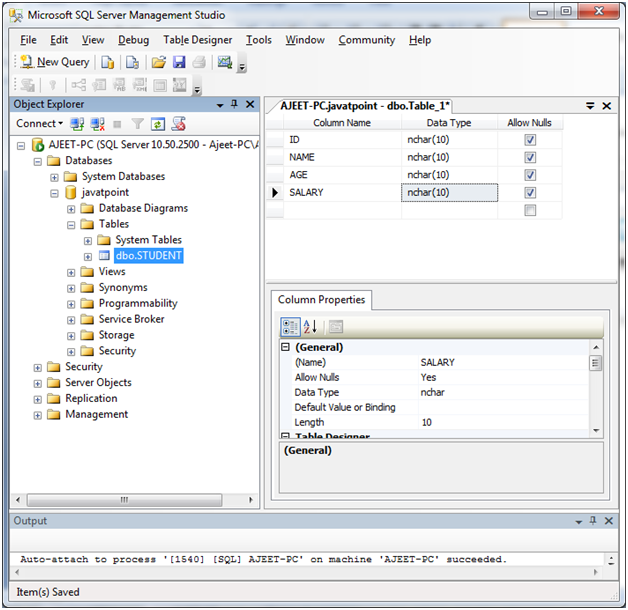The width and height of the screenshot is (628, 610).
Task: Click the Object Explorer delete icon with red circle
Action: pyautogui.click(x=179, y=124)
